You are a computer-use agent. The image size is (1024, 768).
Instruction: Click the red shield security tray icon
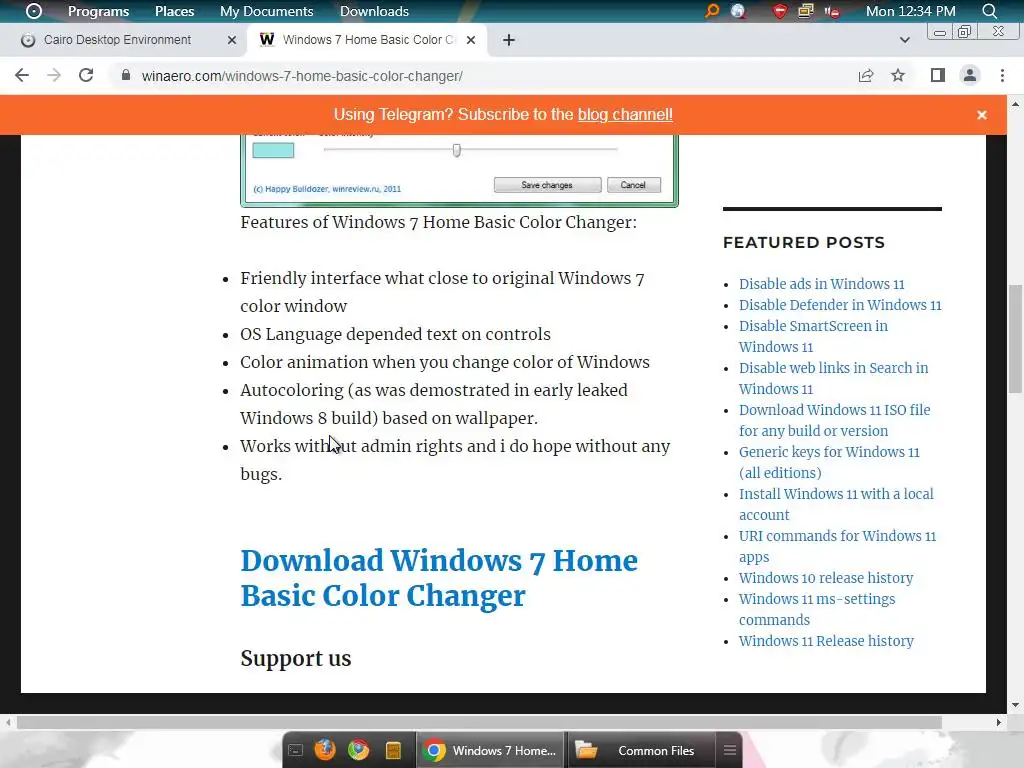(779, 11)
